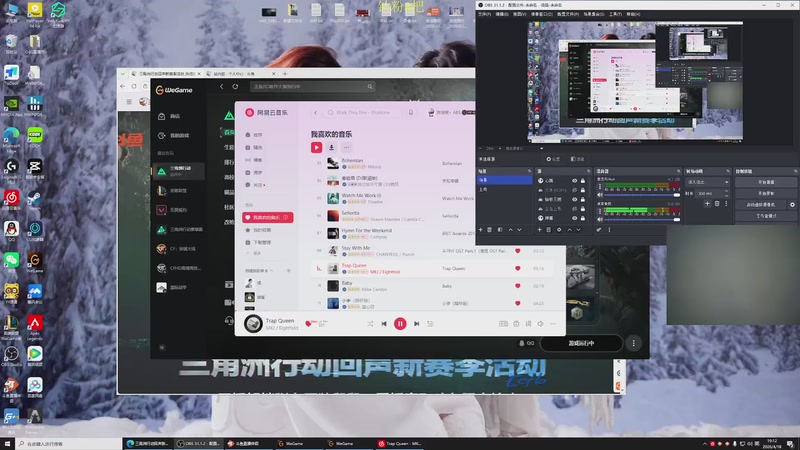
Task: Move OBS source up with the arrow
Action: [569, 230]
